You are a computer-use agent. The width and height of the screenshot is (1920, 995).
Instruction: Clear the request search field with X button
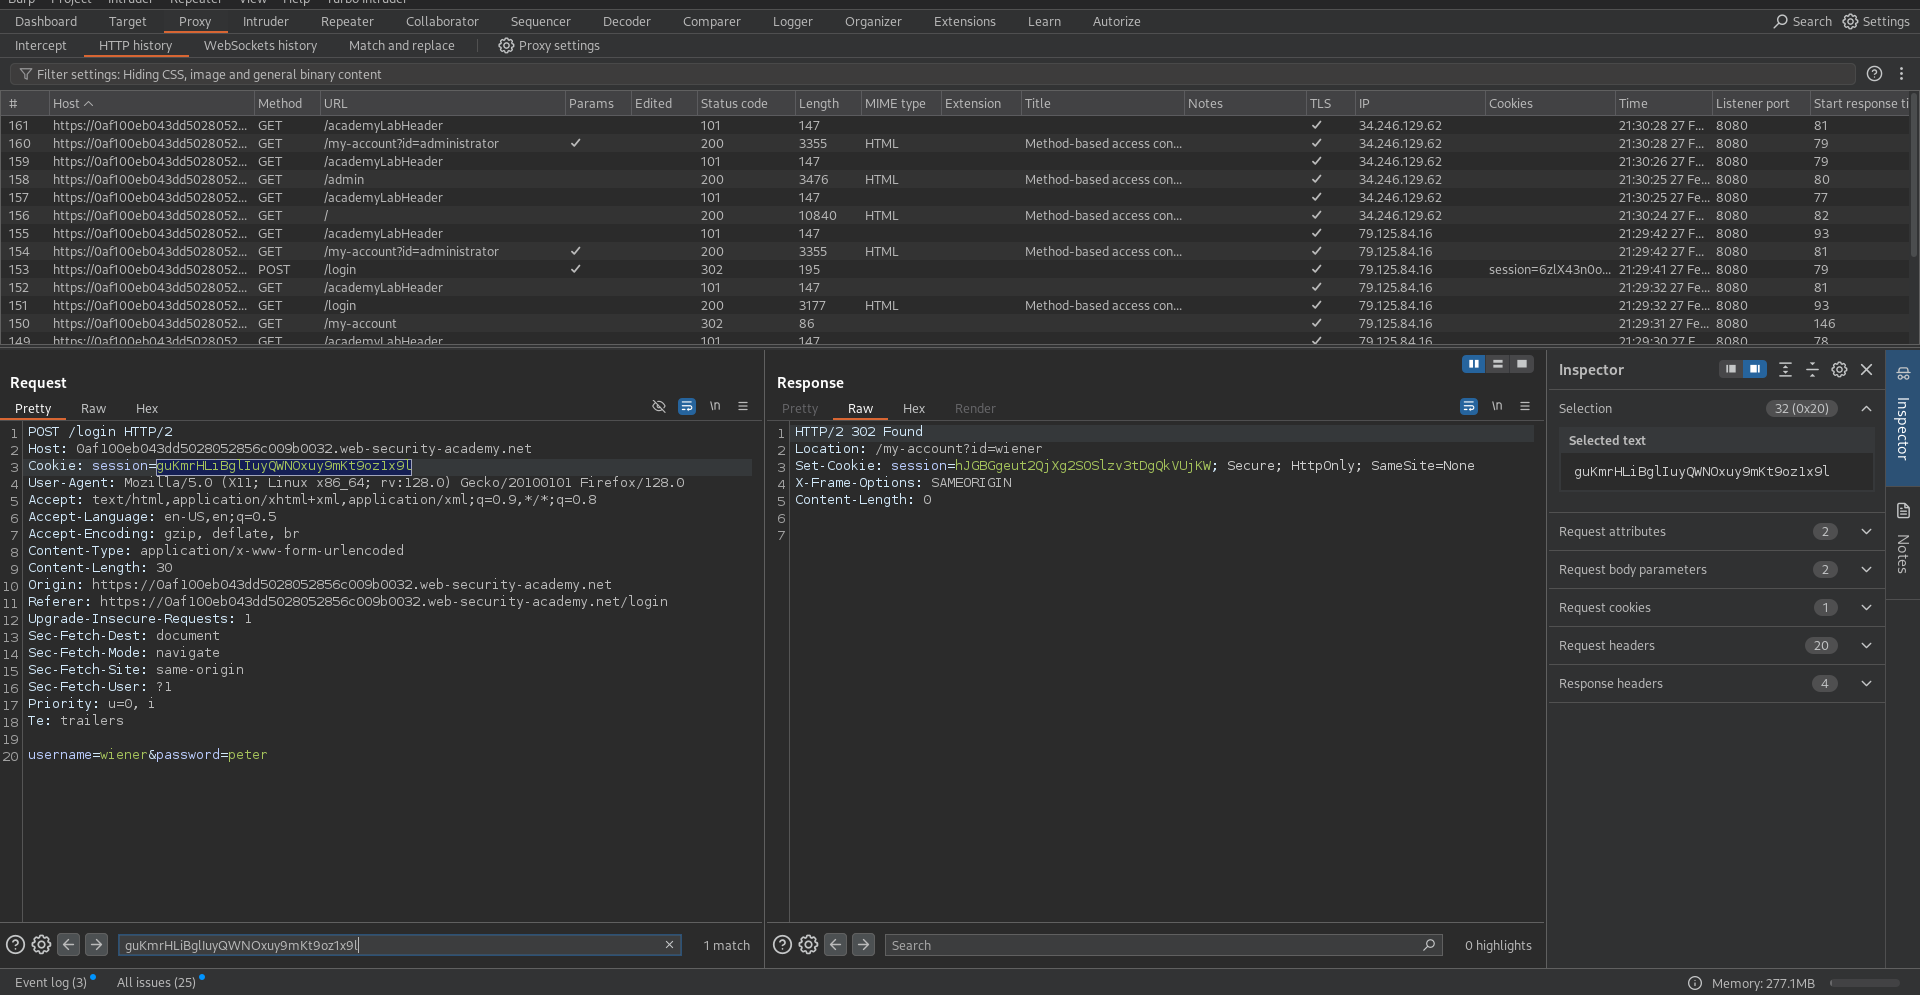[x=669, y=944]
